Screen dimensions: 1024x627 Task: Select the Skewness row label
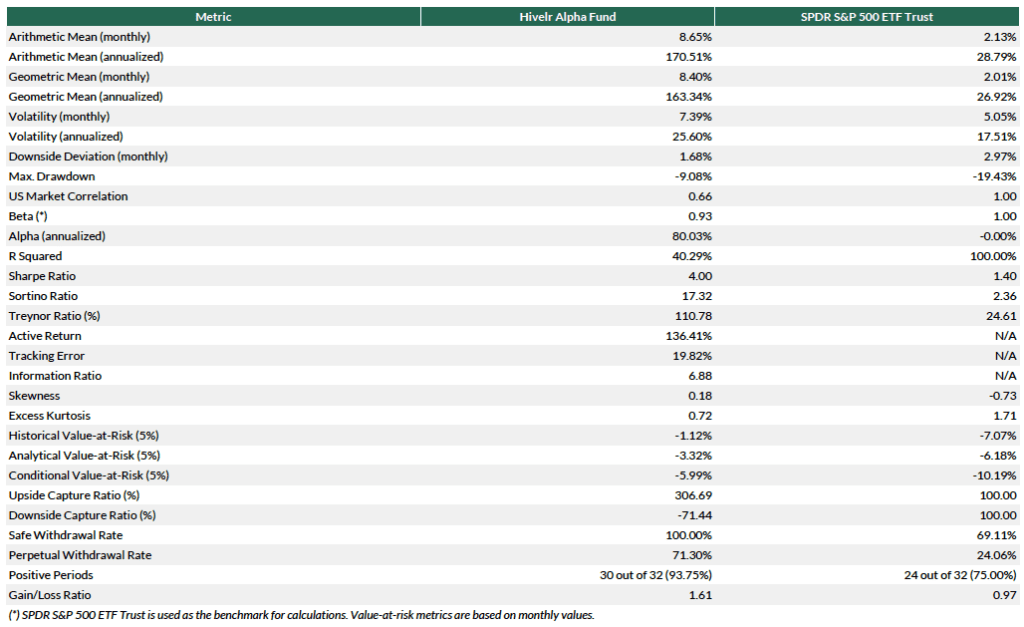point(34,396)
